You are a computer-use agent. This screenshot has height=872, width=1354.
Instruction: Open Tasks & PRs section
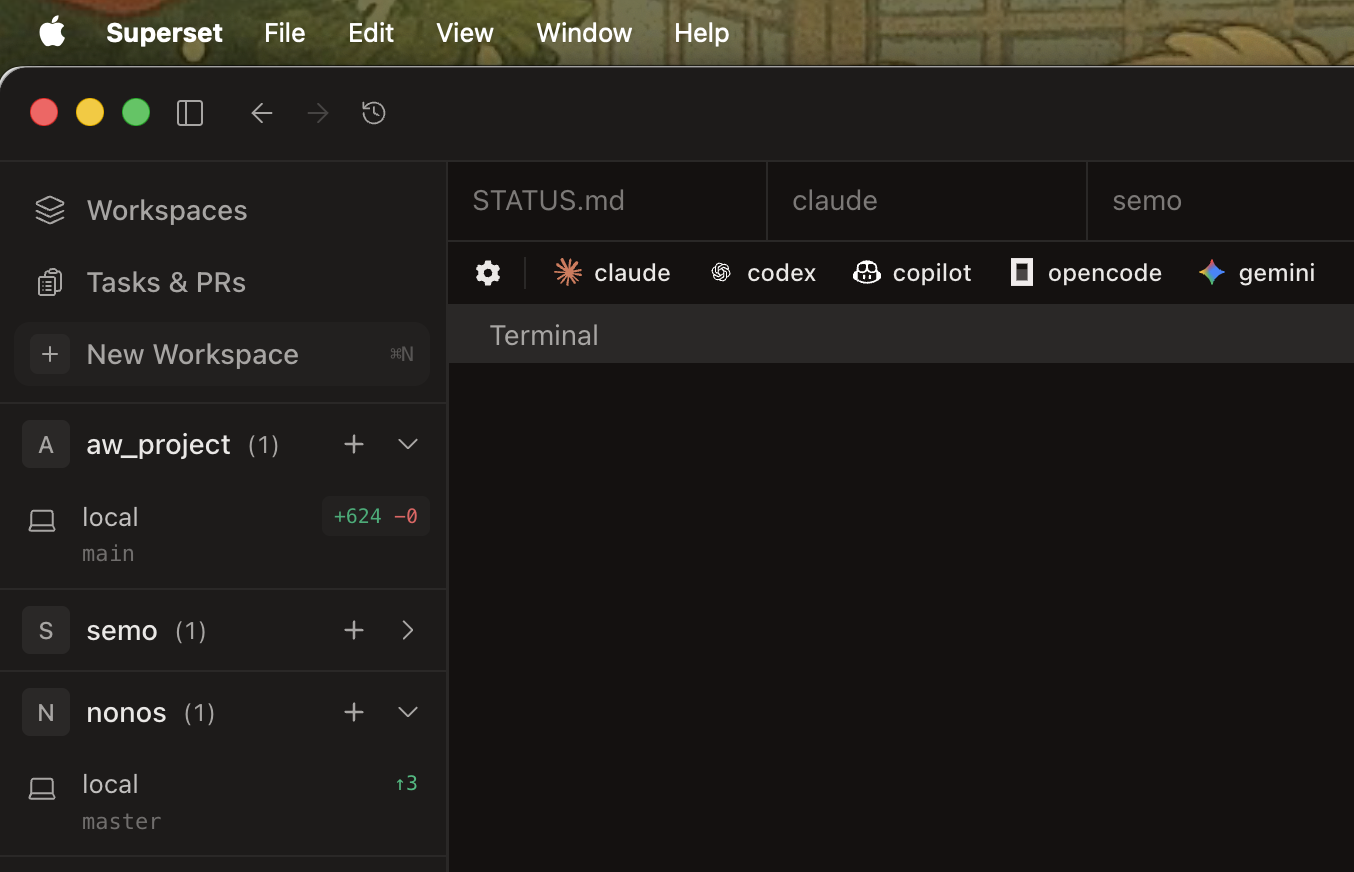click(x=222, y=282)
